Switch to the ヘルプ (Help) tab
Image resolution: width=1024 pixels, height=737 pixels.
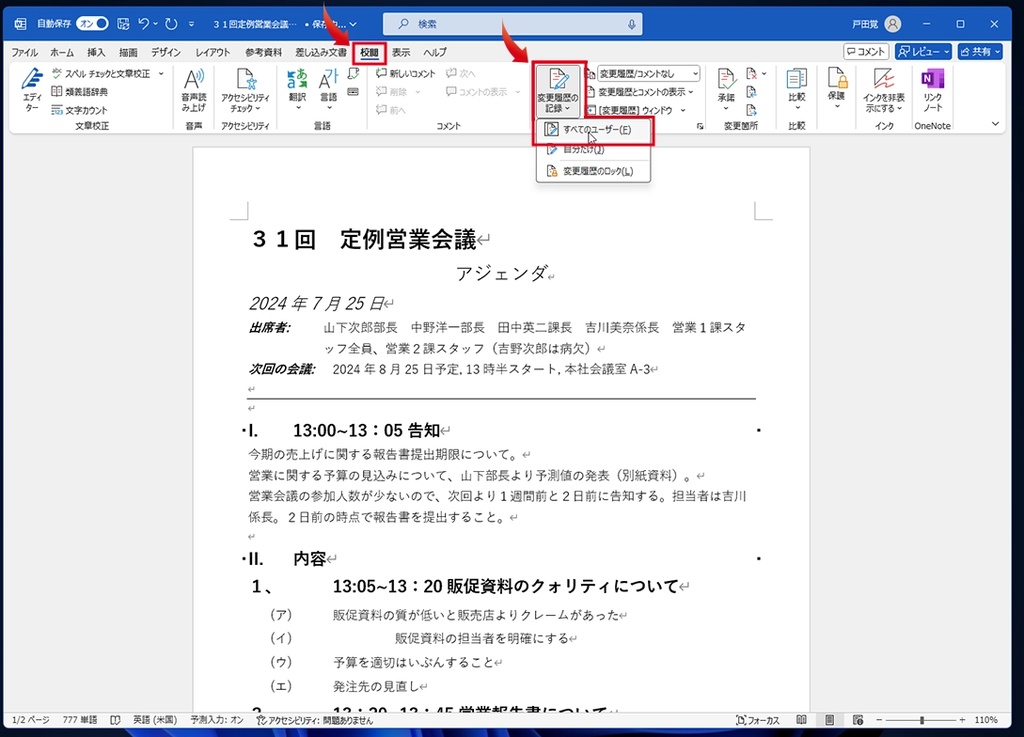pos(434,52)
